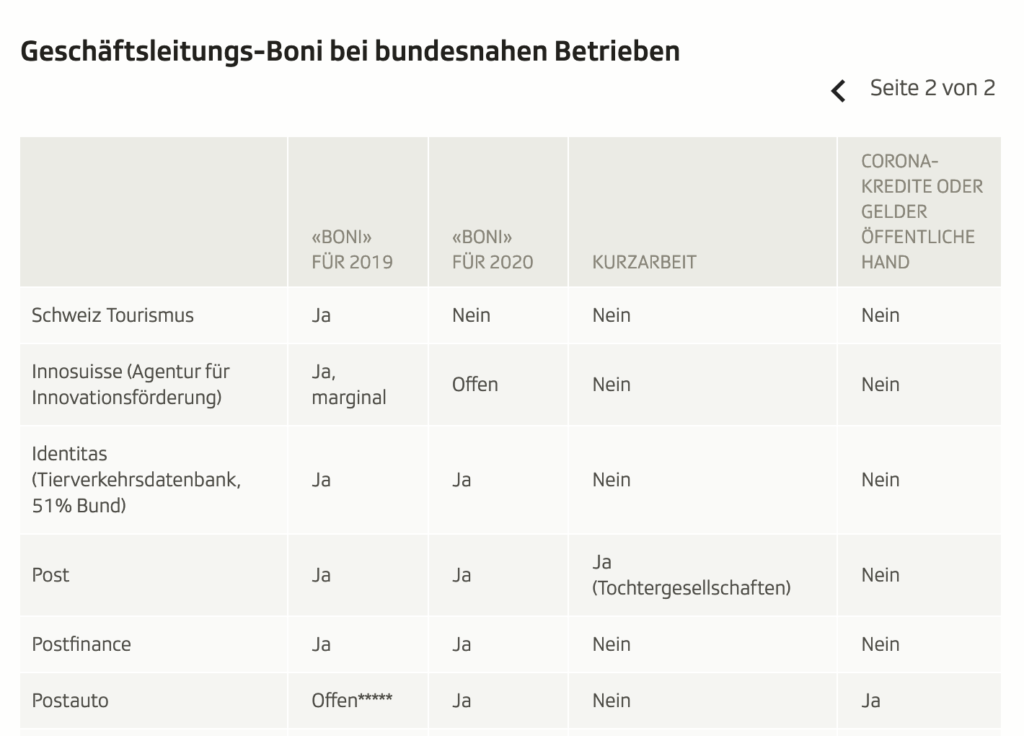
Task: Select the "Schweiz Tourismus" row label
Action: click(113, 315)
